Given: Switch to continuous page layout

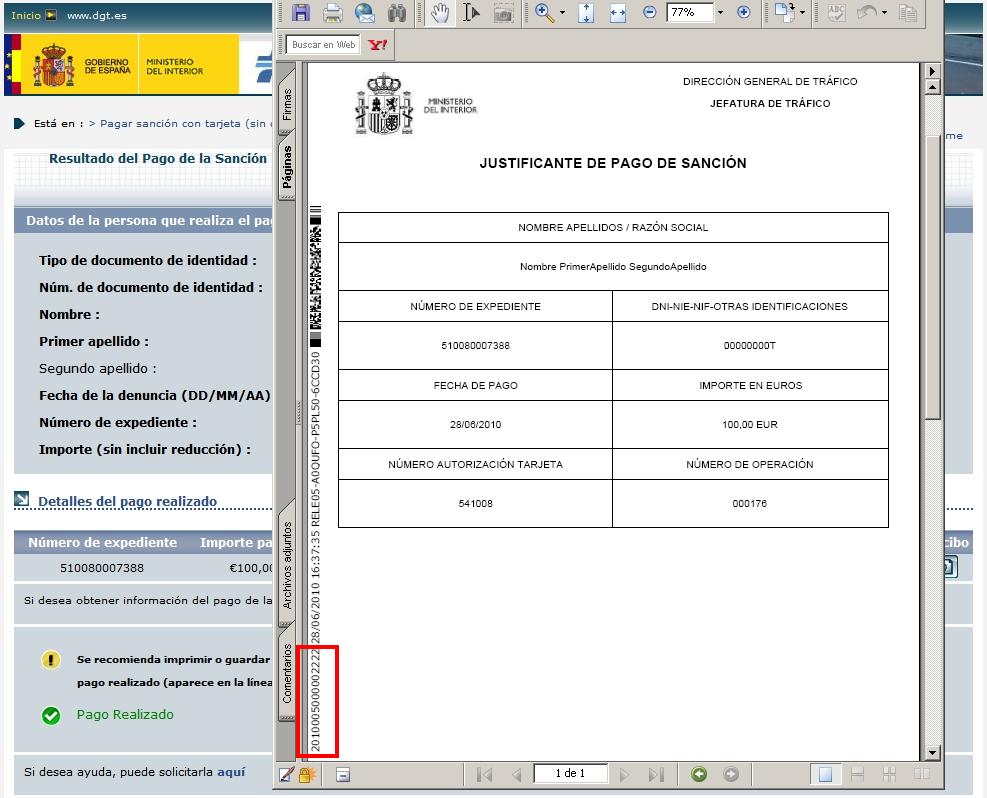Looking at the screenshot, I should 857,774.
